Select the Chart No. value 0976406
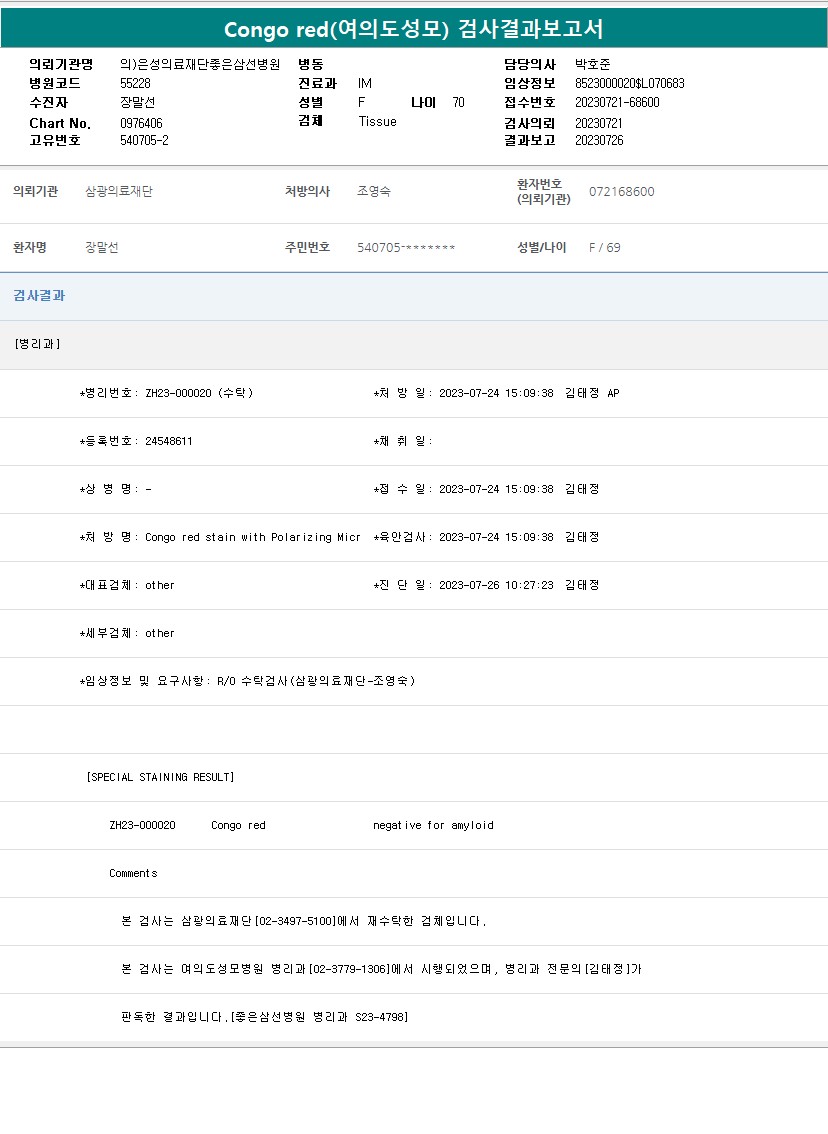The width and height of the screenshot is (828, 1134). [141, 123]
